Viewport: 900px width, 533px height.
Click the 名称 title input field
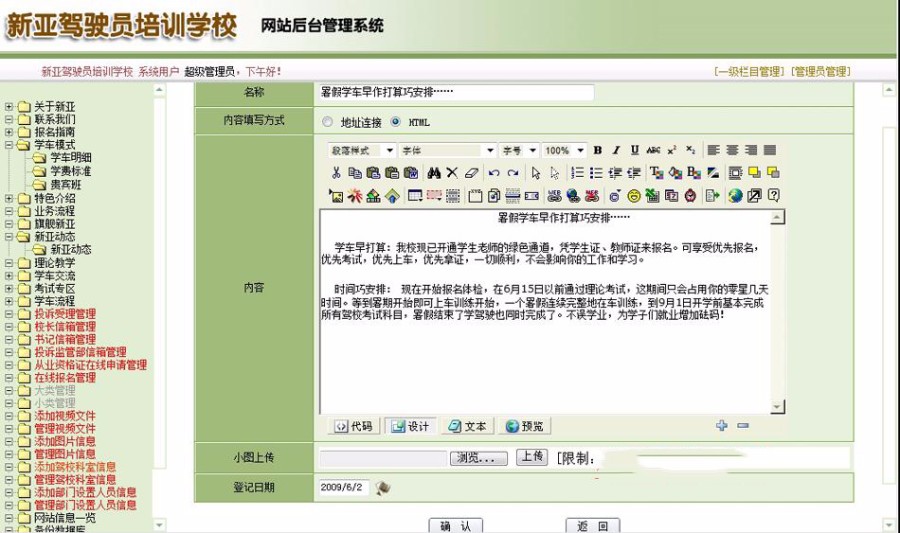click(x=456, y=92)
